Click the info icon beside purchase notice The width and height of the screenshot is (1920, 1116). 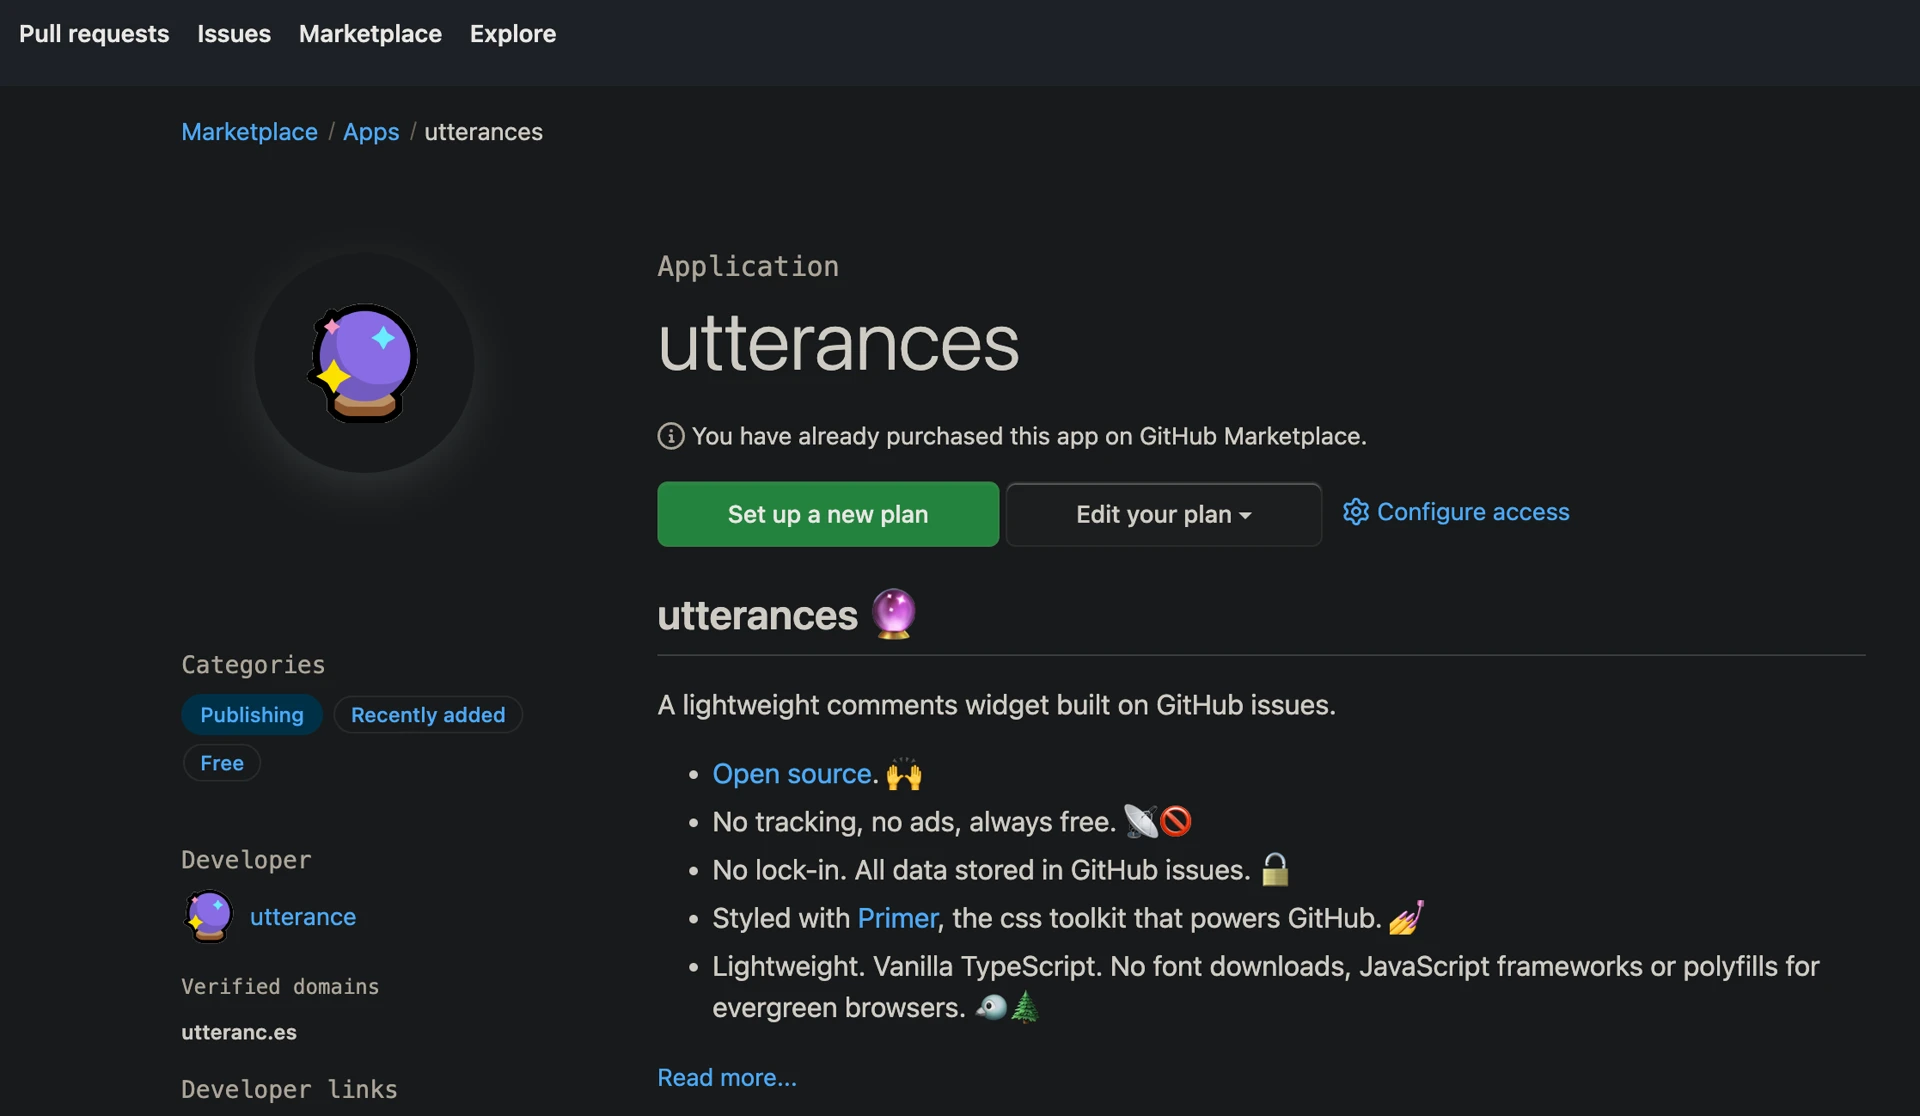click(x=671, y=436)
